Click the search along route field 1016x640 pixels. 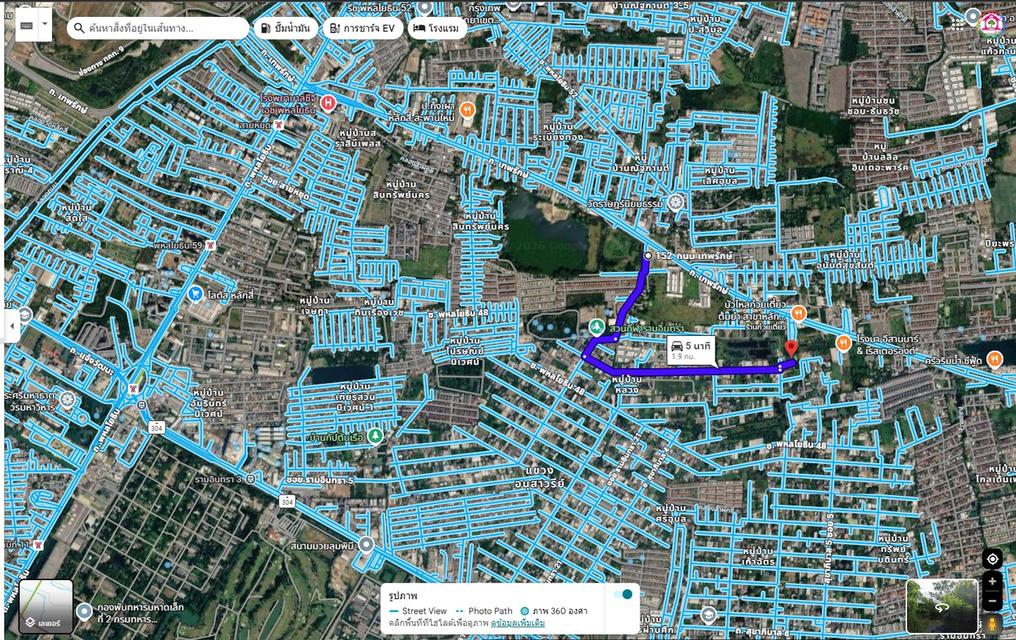point(160,29)
